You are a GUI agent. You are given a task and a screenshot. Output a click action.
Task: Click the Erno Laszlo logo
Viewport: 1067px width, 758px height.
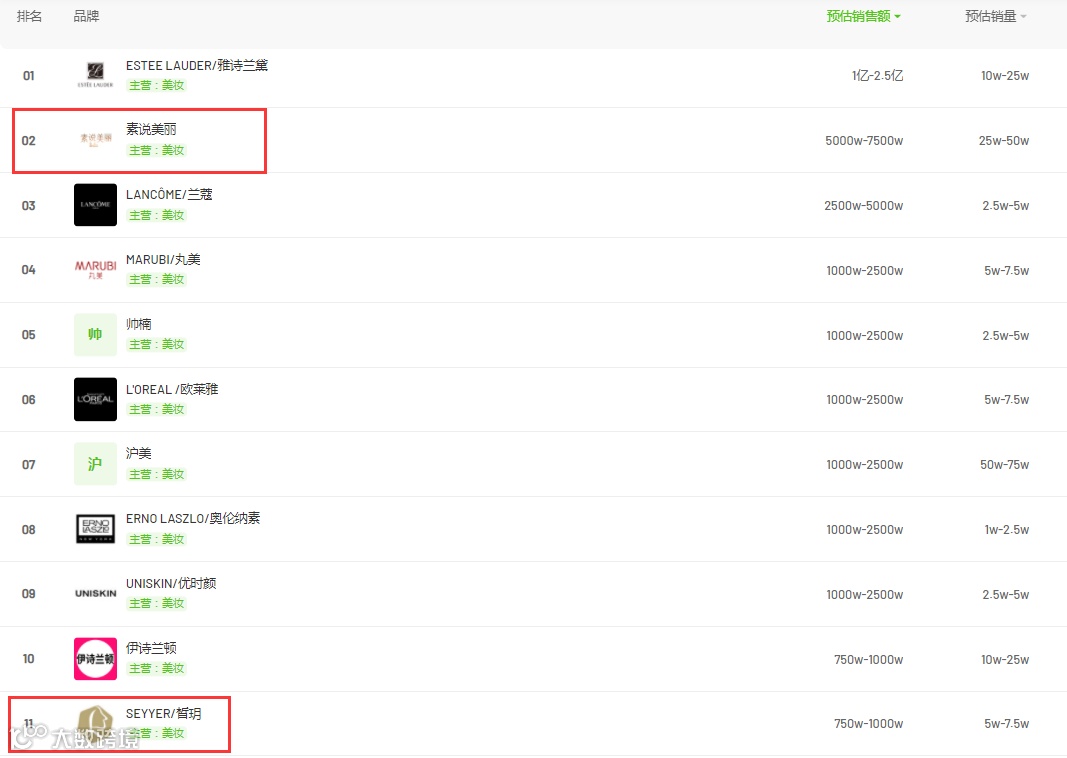tap(95, 529)
